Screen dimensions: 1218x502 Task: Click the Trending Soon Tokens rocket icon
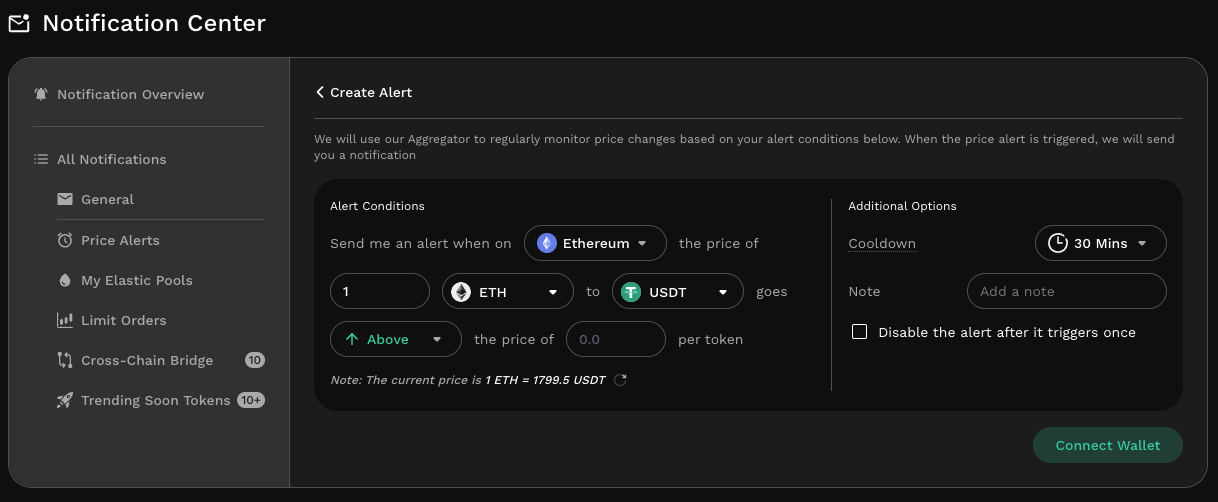coord(65,400)
